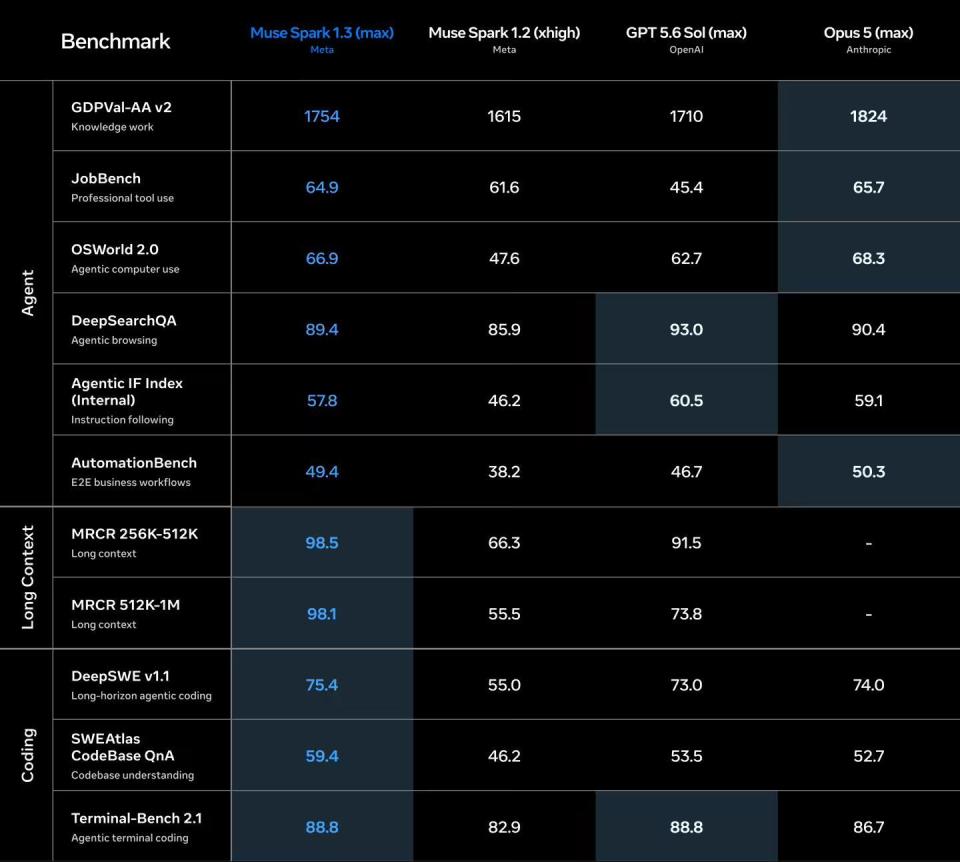Image resolution: width=960 pixels, height=862 pixels.
Task: Click the highlighted 1824 score for Opus 5
Action: pos(868,116)
